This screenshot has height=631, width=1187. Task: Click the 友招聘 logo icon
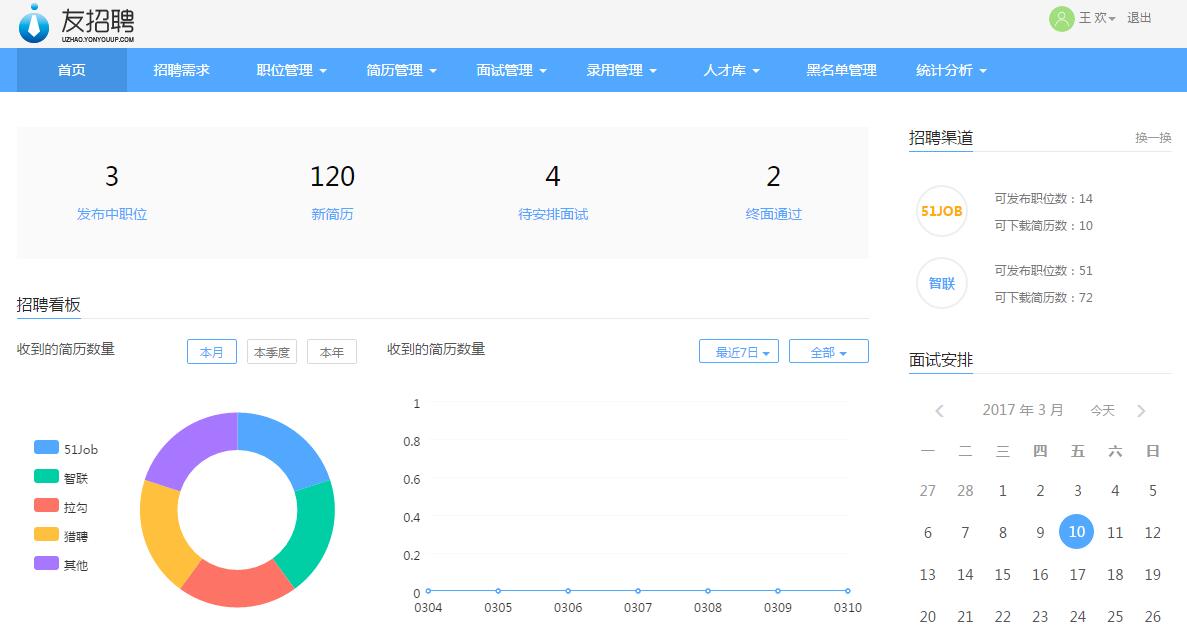[33, 23]
